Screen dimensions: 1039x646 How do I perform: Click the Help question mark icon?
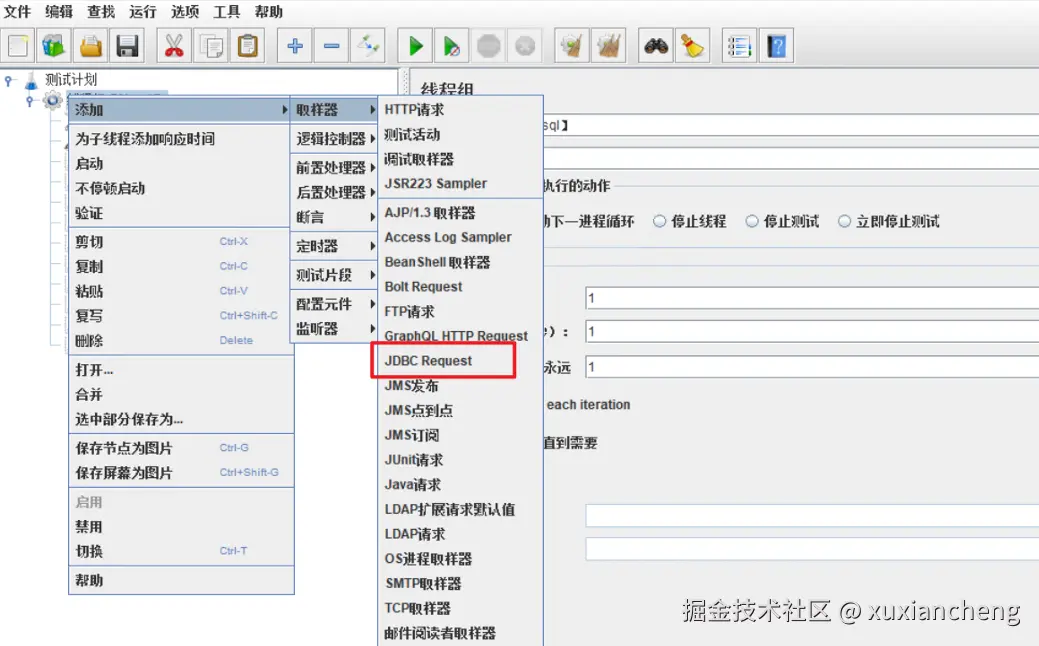click(x=776, y=46)
